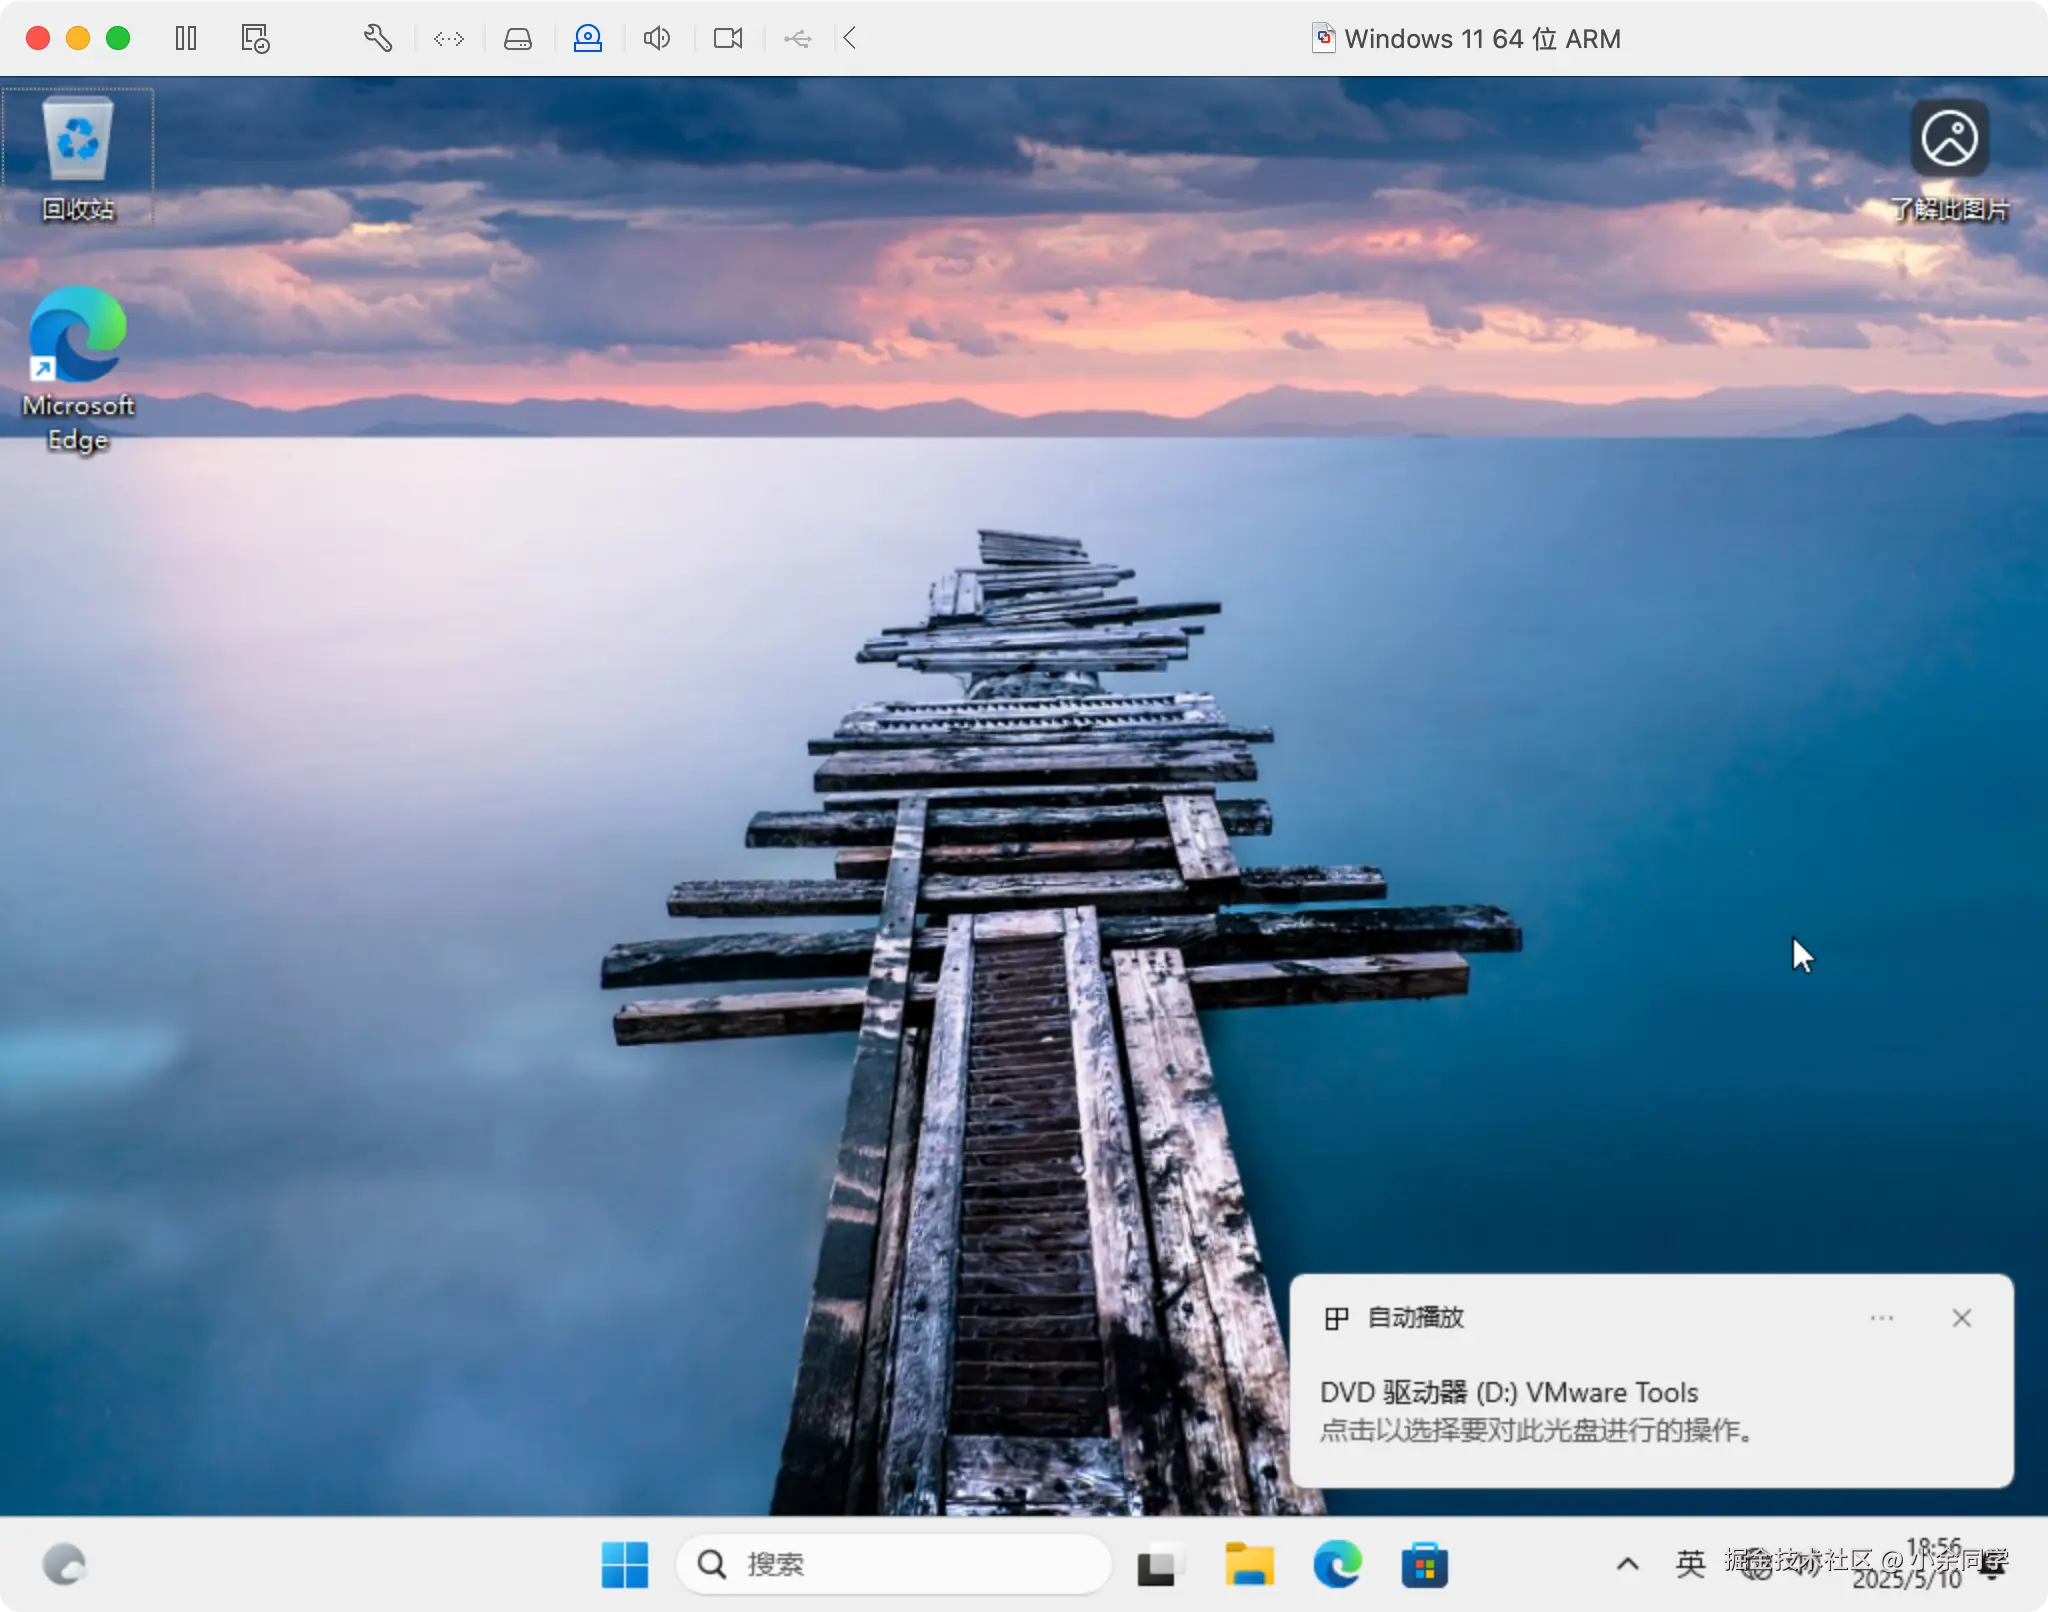
Task: Open the VMware snapshot manager icon
Action: pyautogui.click(x=255, y=39)
